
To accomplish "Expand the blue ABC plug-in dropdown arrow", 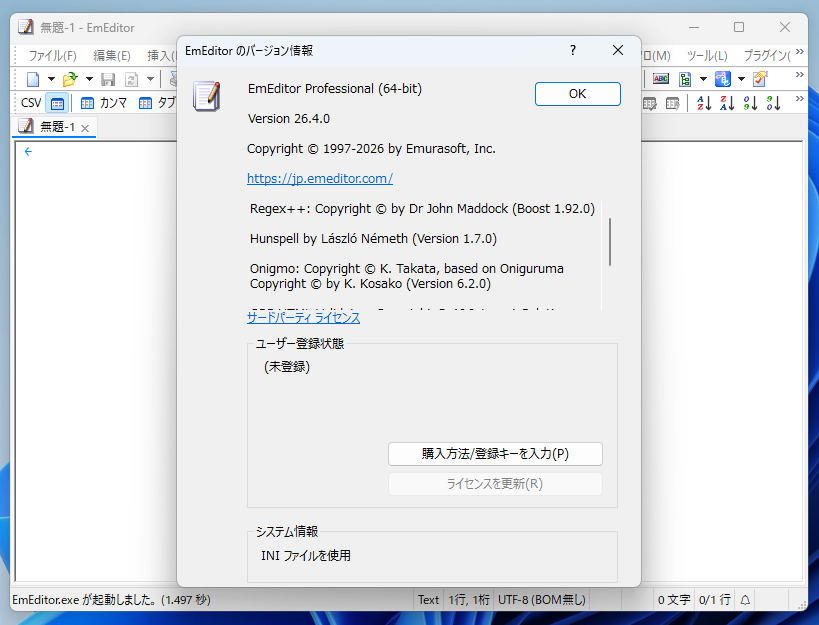I will click(741, 79).
